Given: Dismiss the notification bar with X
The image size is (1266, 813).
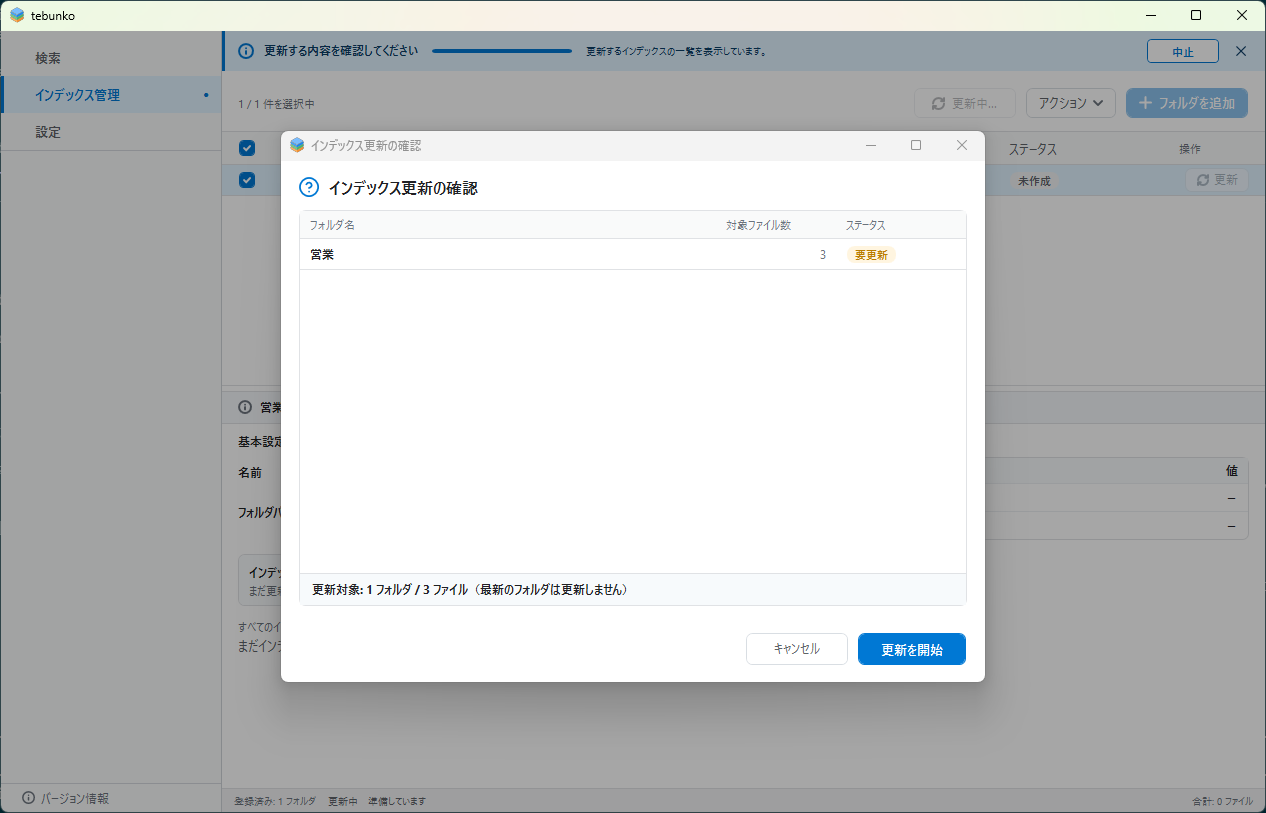Looking at the screenshot, I should [1241, 51].
